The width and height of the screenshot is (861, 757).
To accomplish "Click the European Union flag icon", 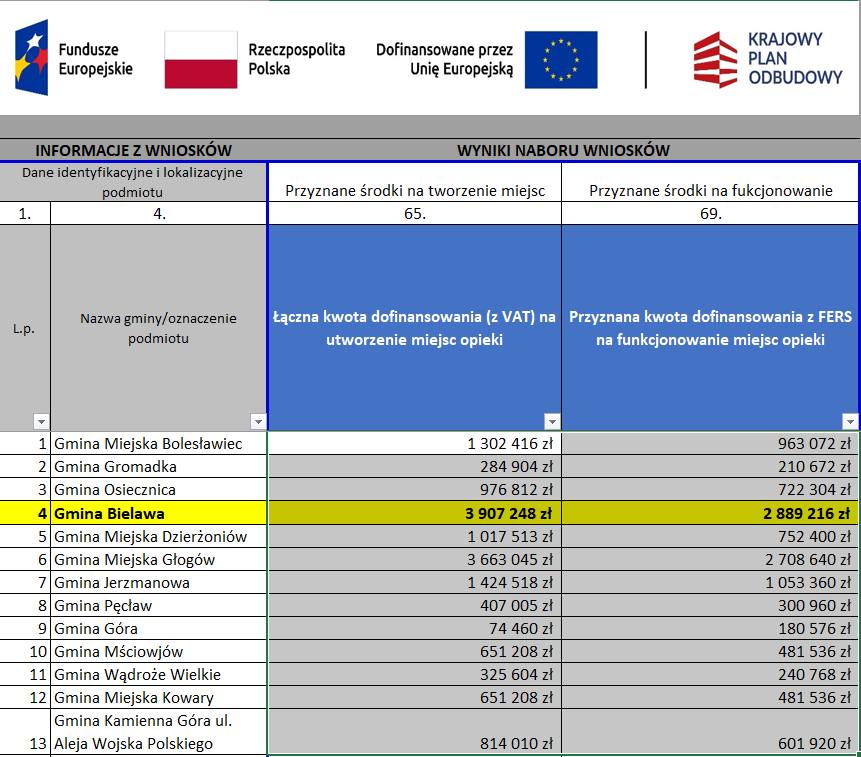I will [x=560, y=59].
